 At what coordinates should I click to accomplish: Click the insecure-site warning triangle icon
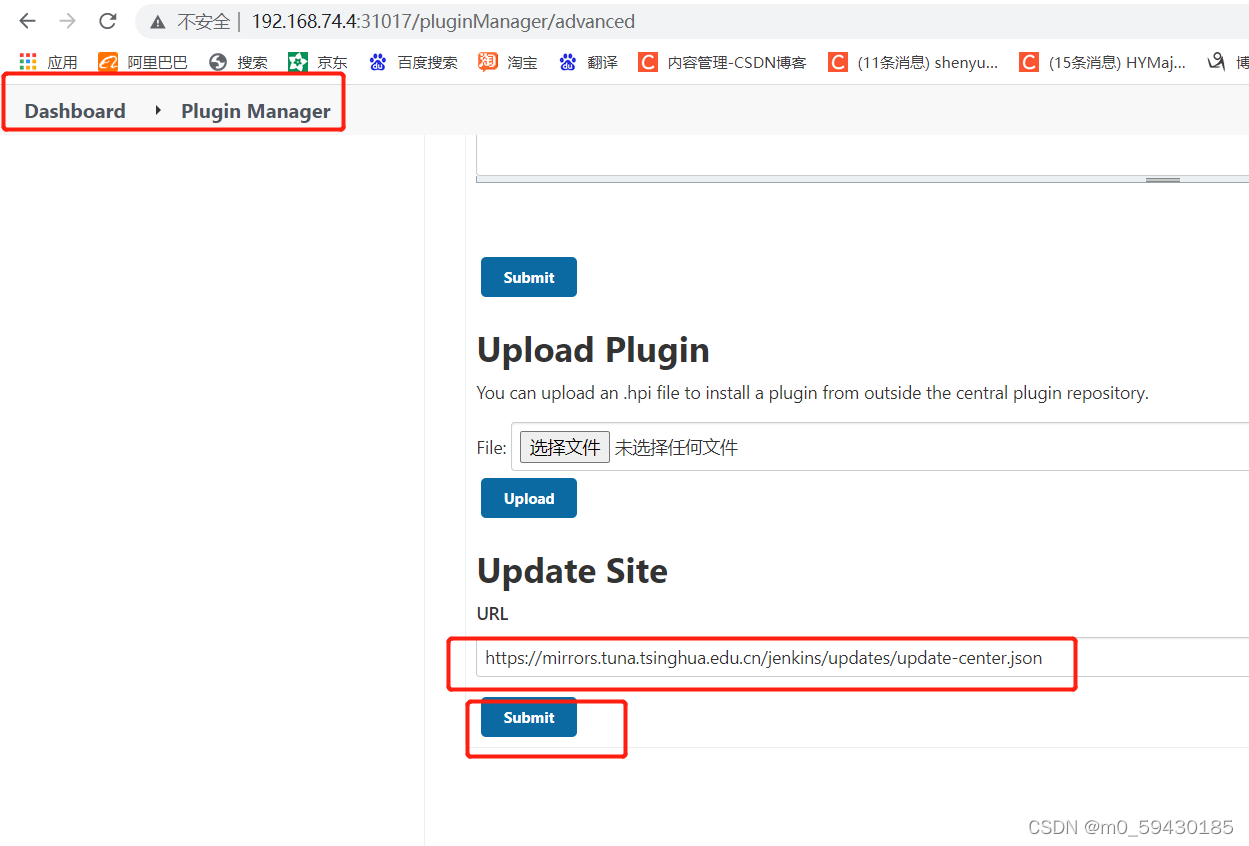(x=157, y=22)
